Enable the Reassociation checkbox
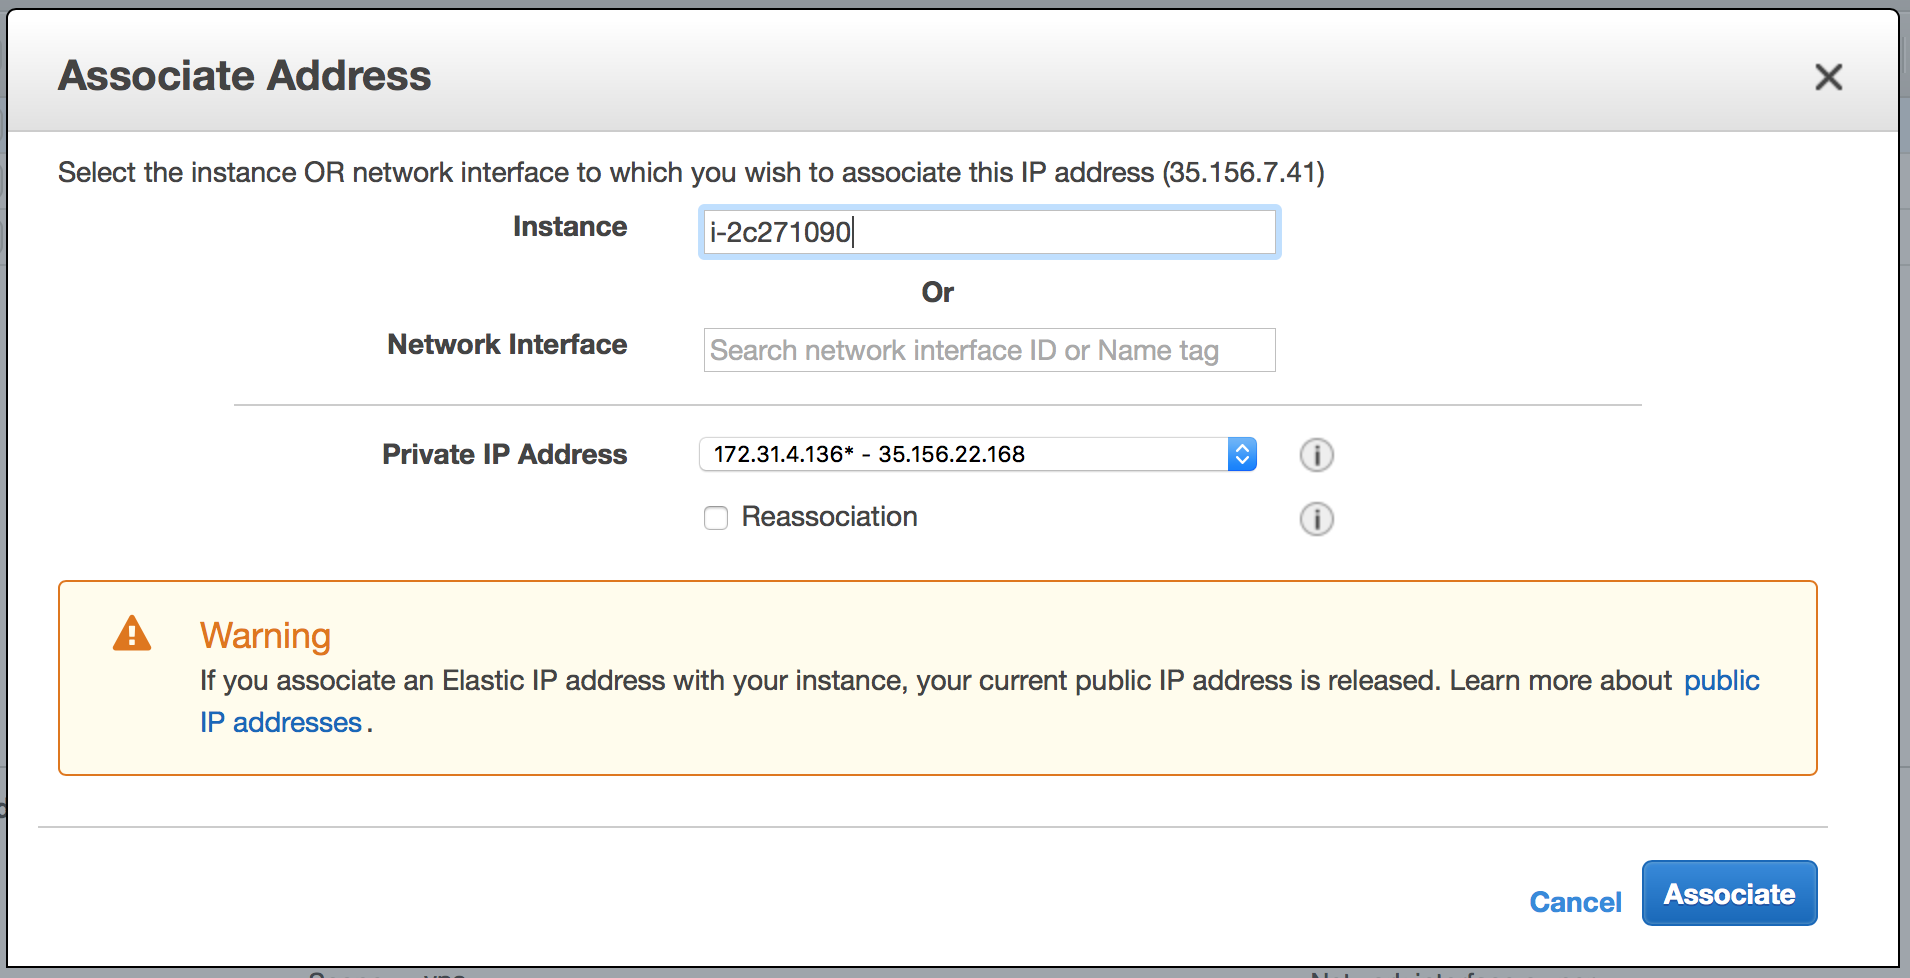The height and width of the screenshot is (978, 1910). click(716, 518)
